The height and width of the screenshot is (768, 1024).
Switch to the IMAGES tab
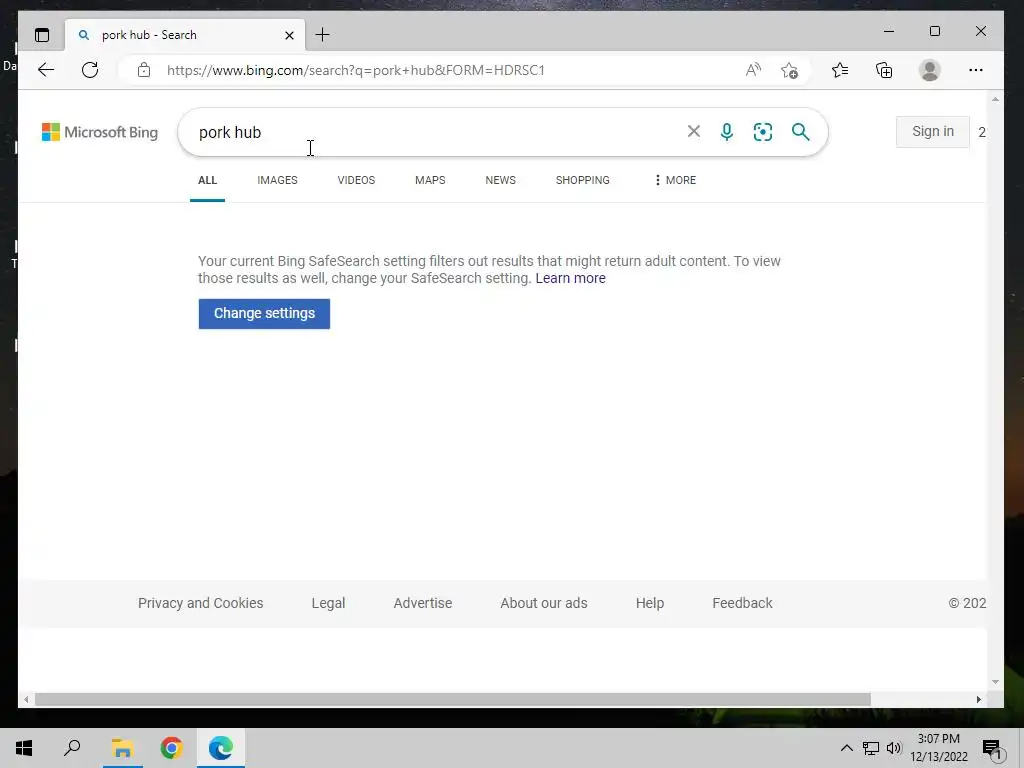[277, 180]
